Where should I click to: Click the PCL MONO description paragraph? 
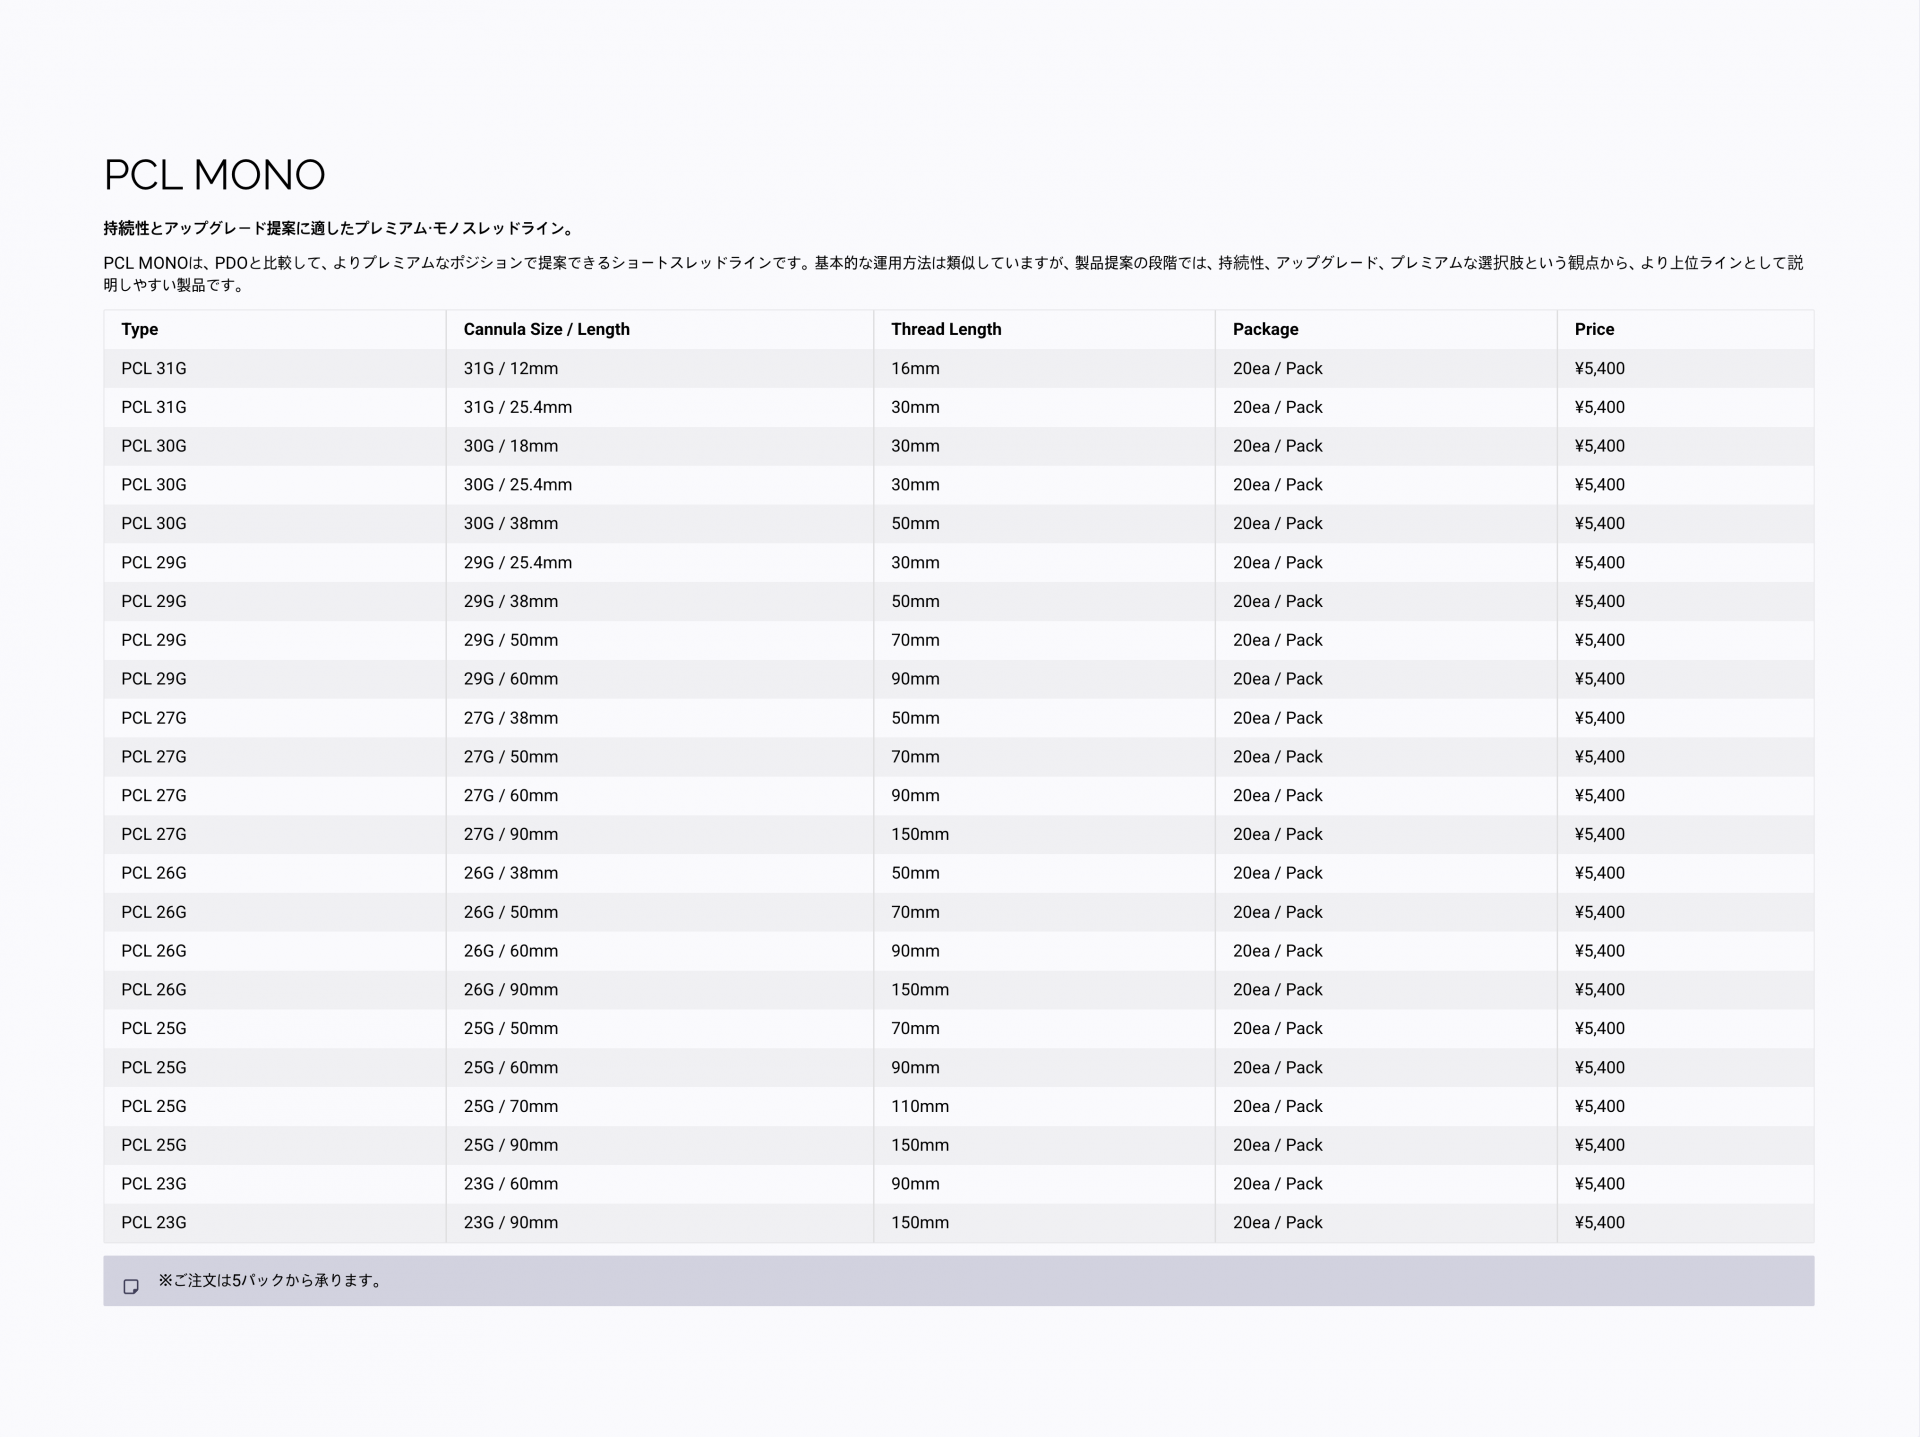(953, 274)
